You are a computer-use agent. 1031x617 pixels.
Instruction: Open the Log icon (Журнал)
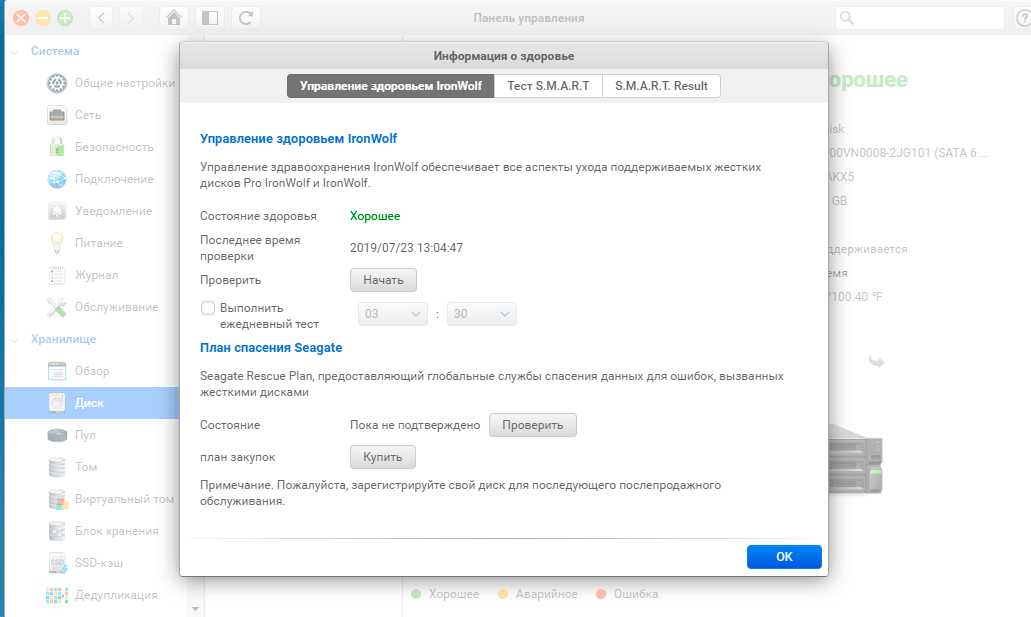pos(57,275)
